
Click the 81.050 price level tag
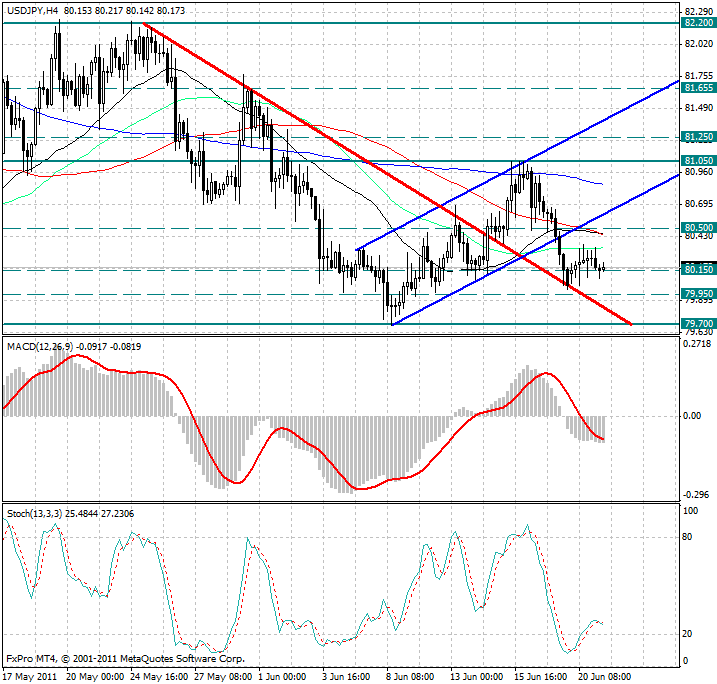pyautogui.click(x=697, y=160)
